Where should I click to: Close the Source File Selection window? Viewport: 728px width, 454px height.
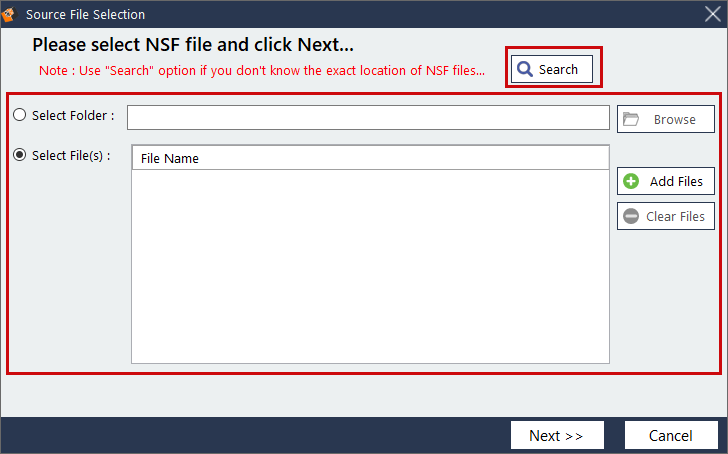point(712,14)
